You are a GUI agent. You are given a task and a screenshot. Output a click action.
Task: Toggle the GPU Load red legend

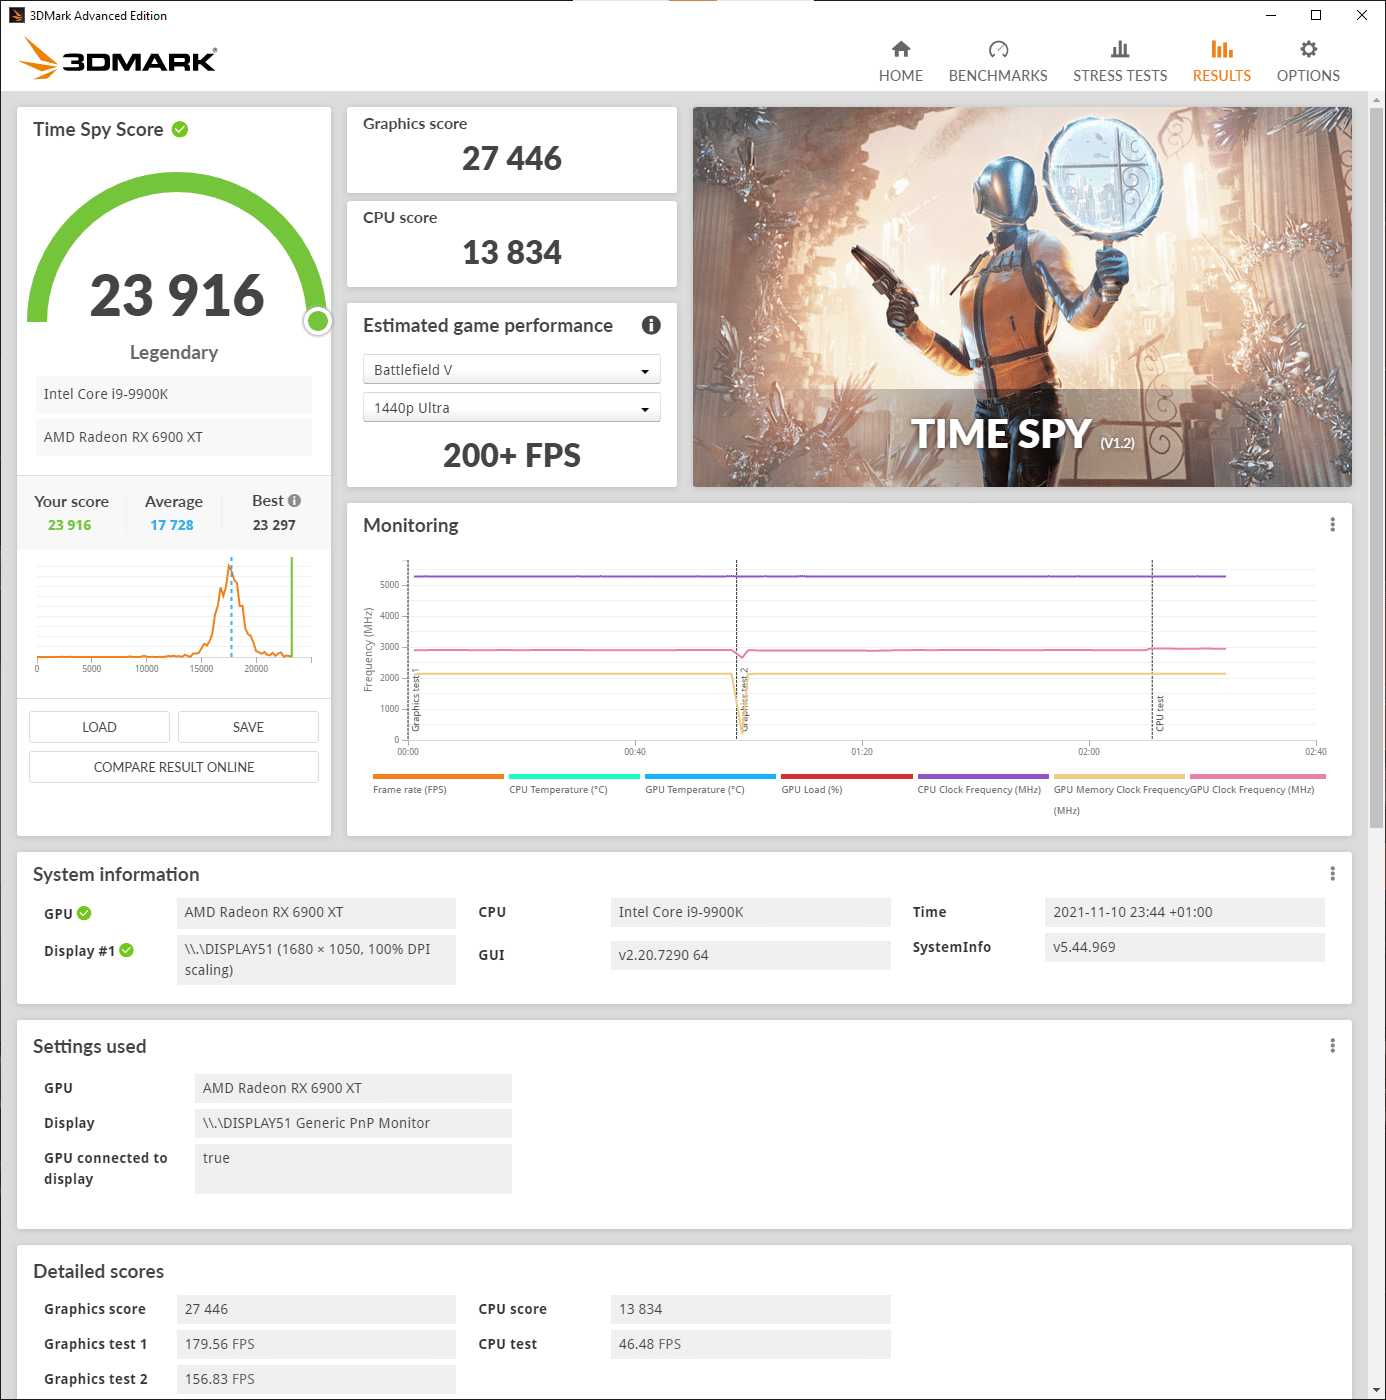click(x=846, y=784)
